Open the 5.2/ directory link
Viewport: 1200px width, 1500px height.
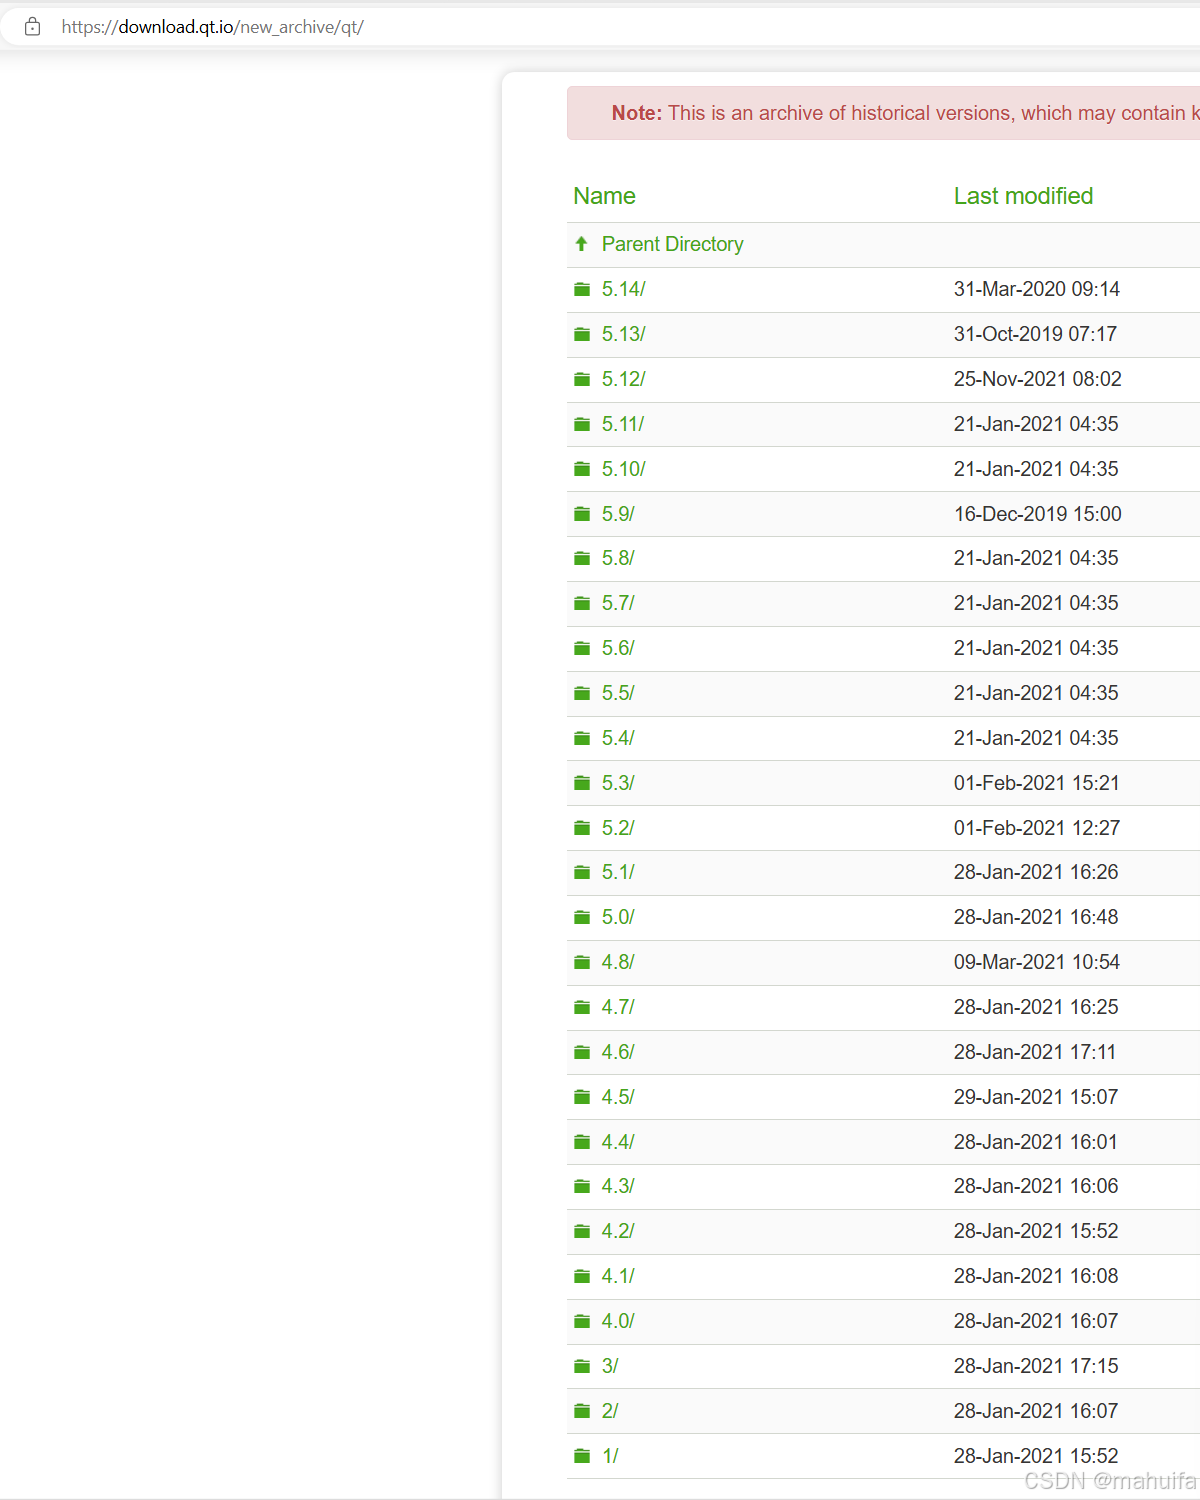point(618,828)
